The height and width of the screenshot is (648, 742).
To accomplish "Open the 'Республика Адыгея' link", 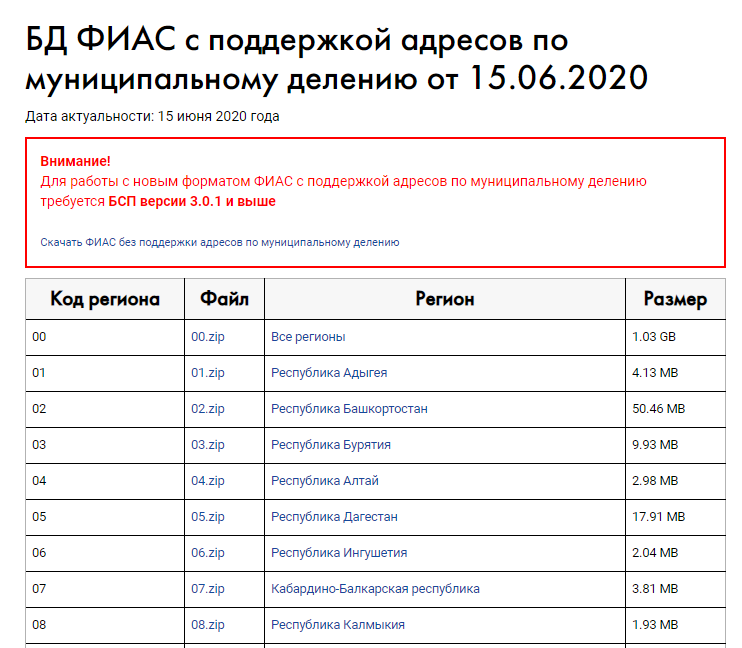I will click(x=329, y=373).
